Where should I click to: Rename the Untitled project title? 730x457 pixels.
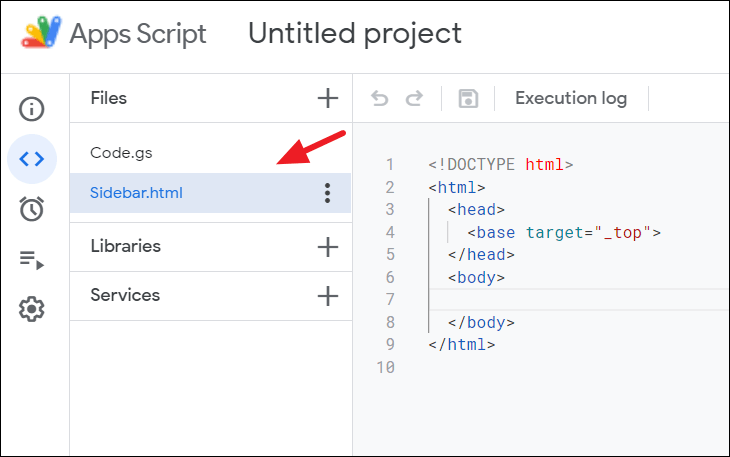click(355, 34)
